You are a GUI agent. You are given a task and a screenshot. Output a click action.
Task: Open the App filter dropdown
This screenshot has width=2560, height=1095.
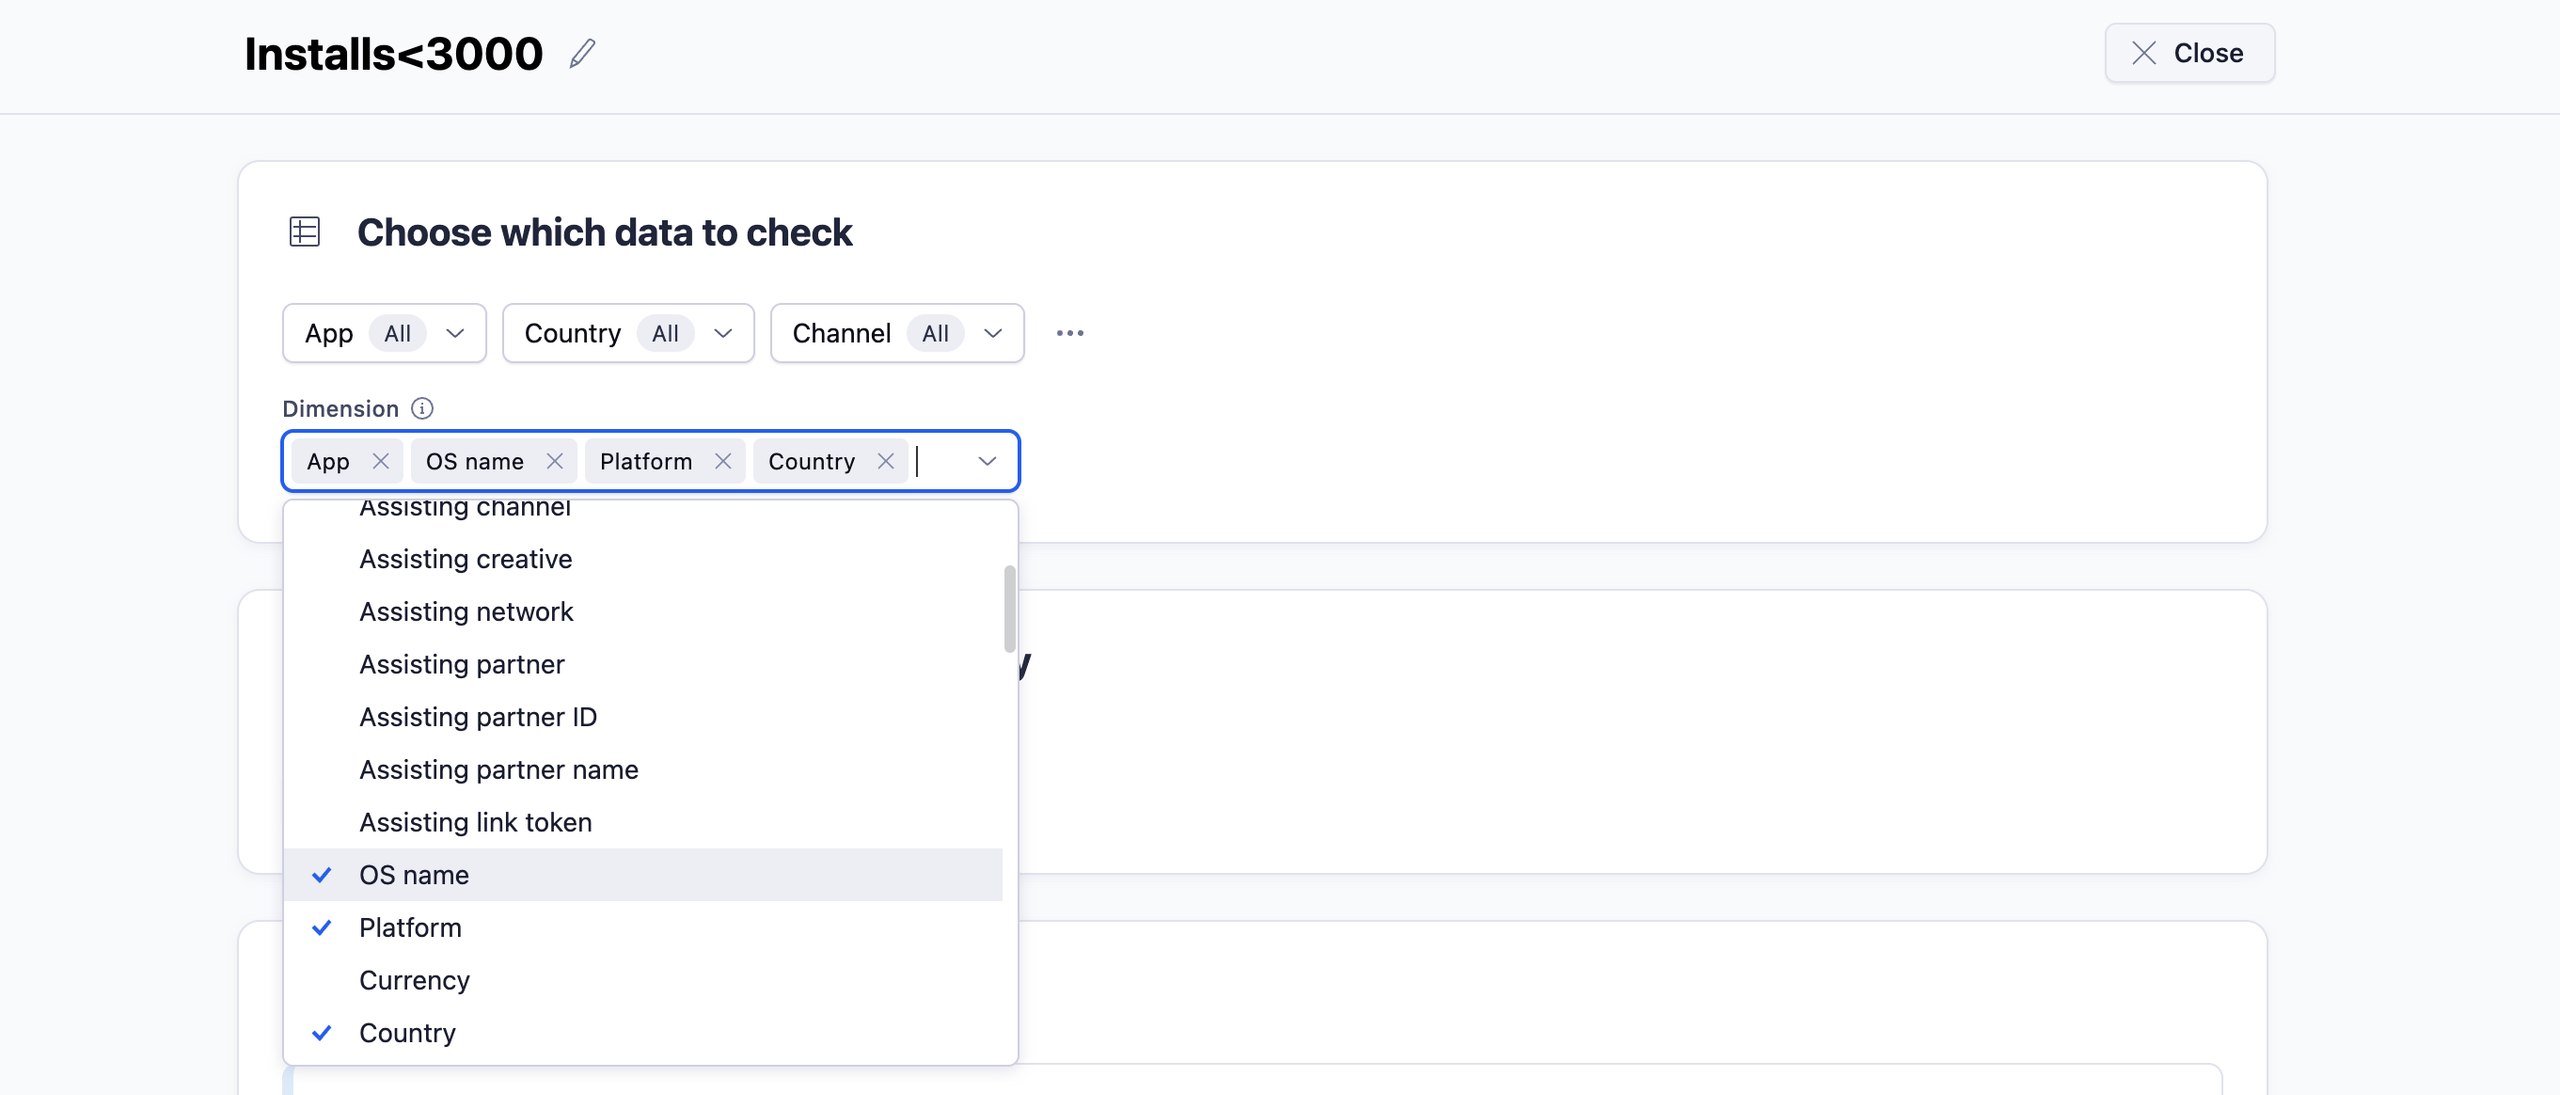point(384,333)
